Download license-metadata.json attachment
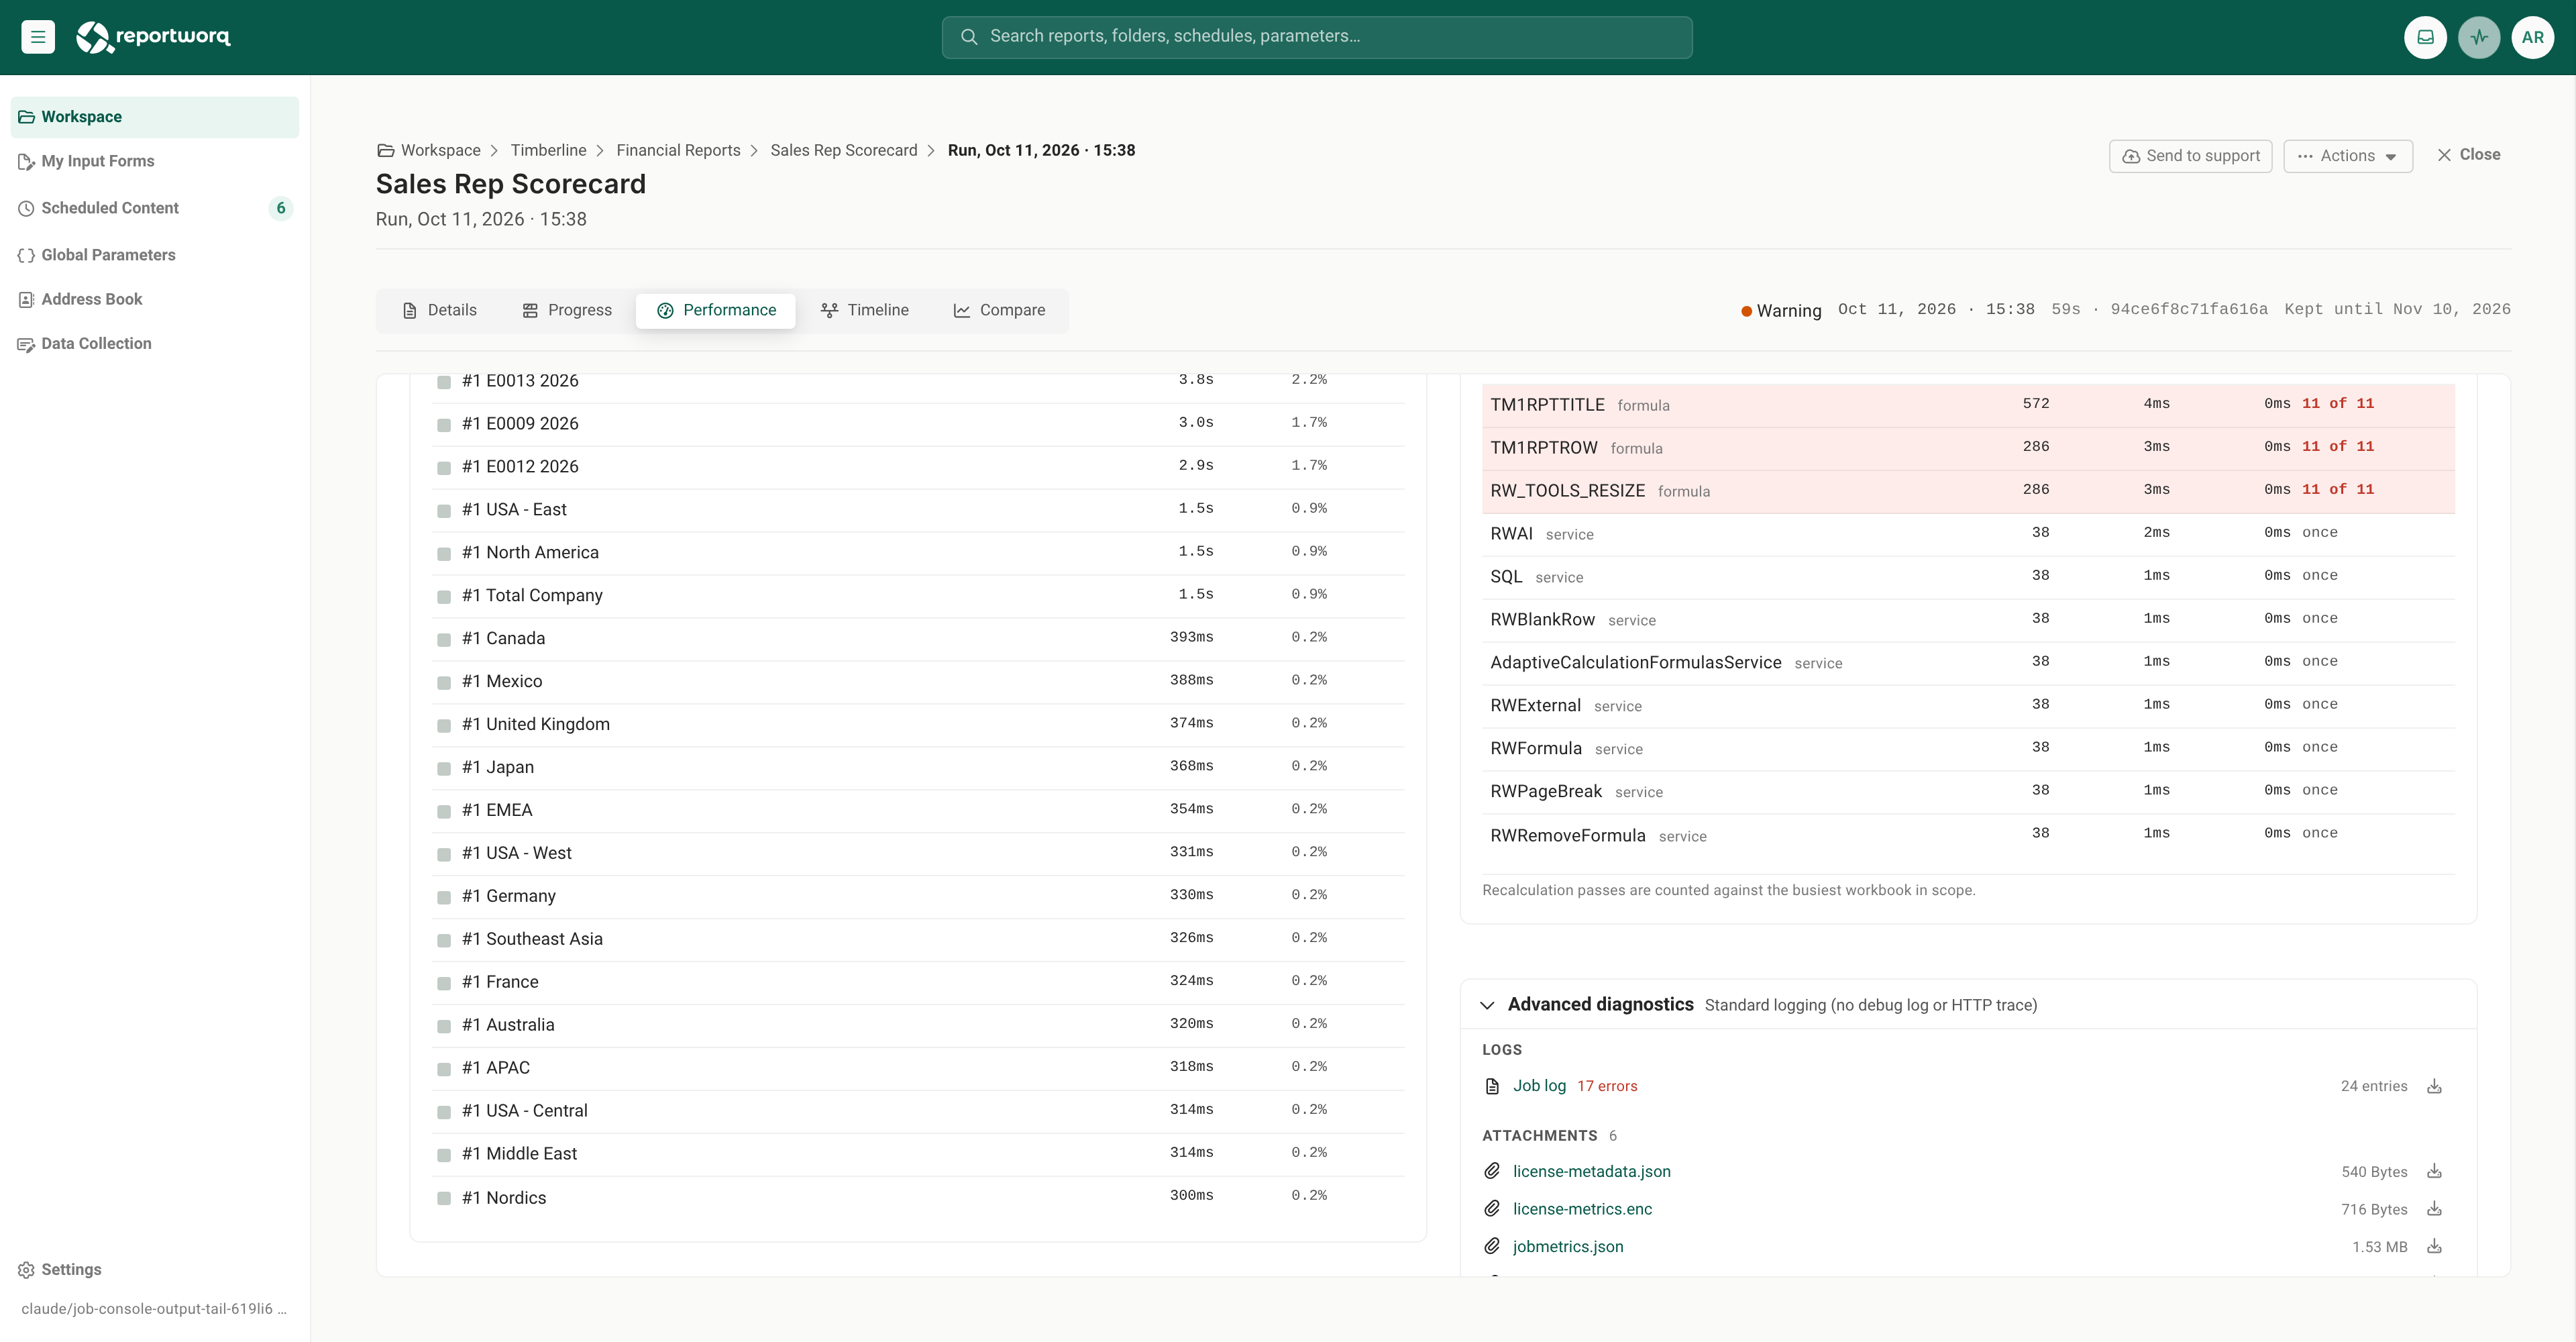This screenshot has height=1342, width=2576. click(x=2434, y=1171)
